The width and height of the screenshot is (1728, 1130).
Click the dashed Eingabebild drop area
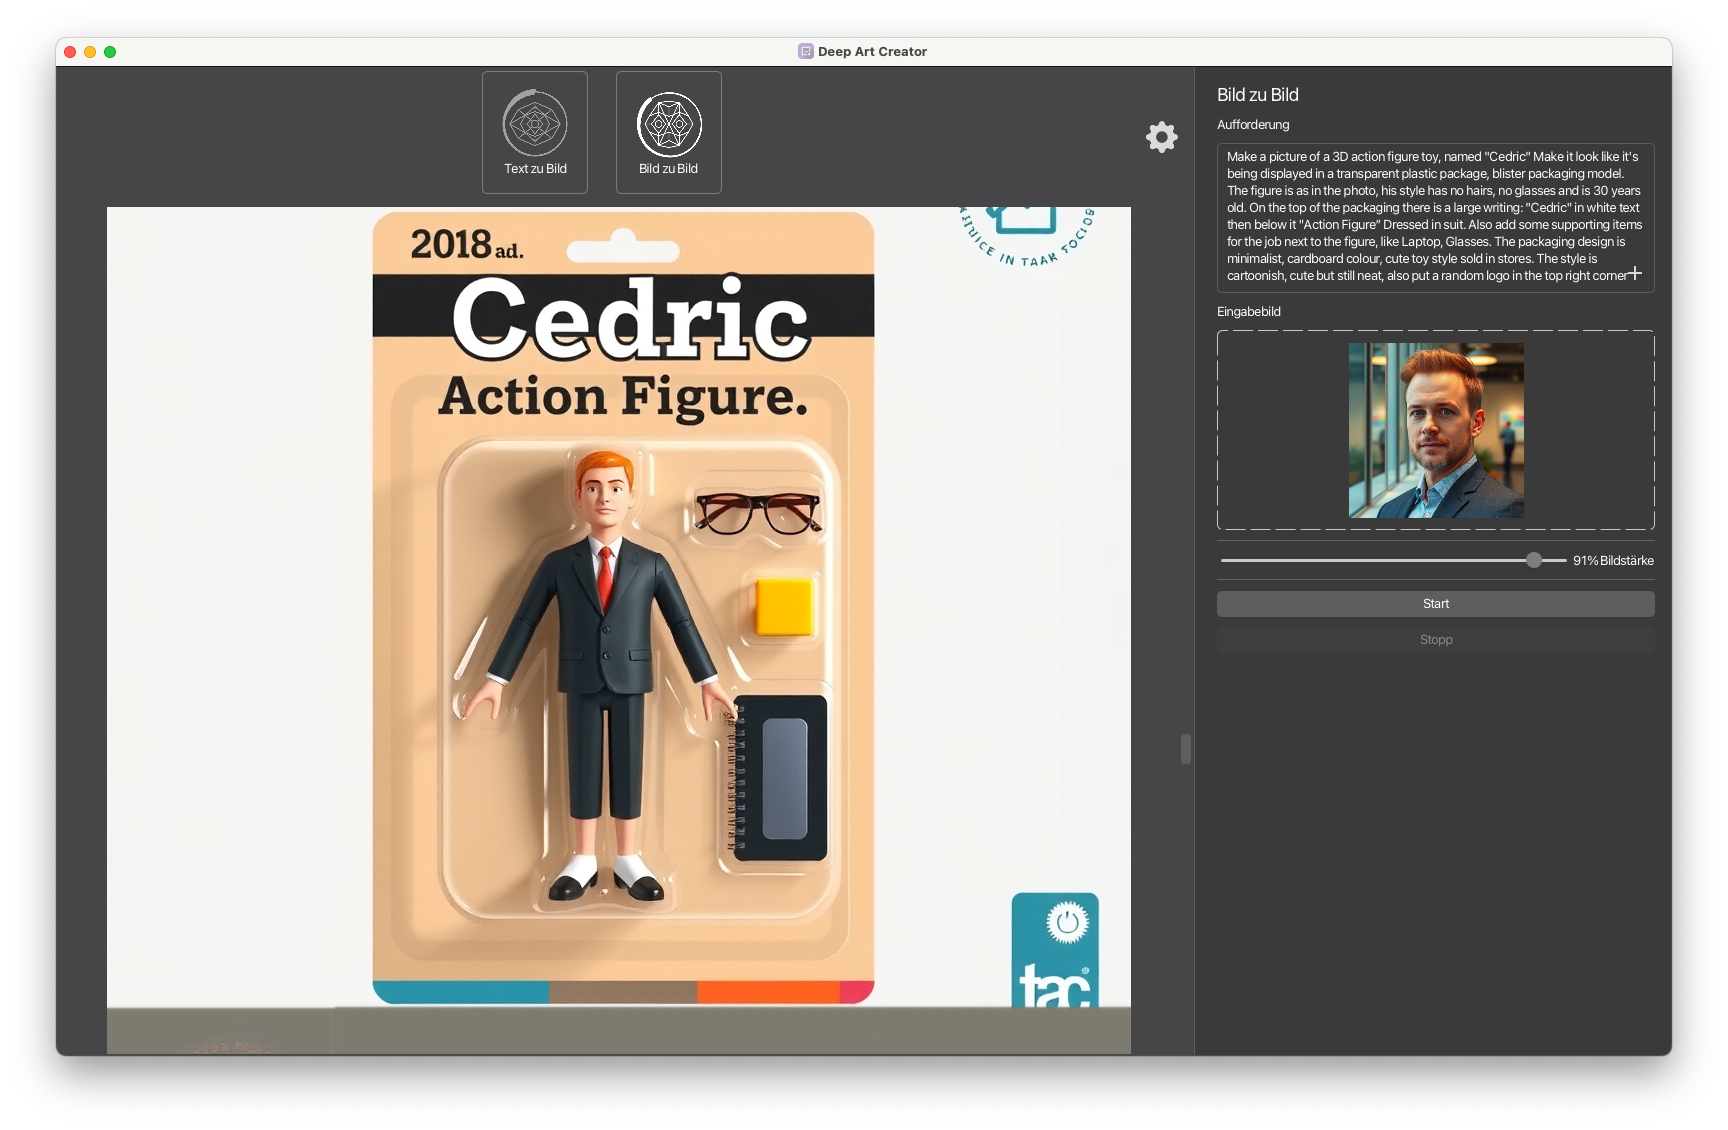(1280, 432)
